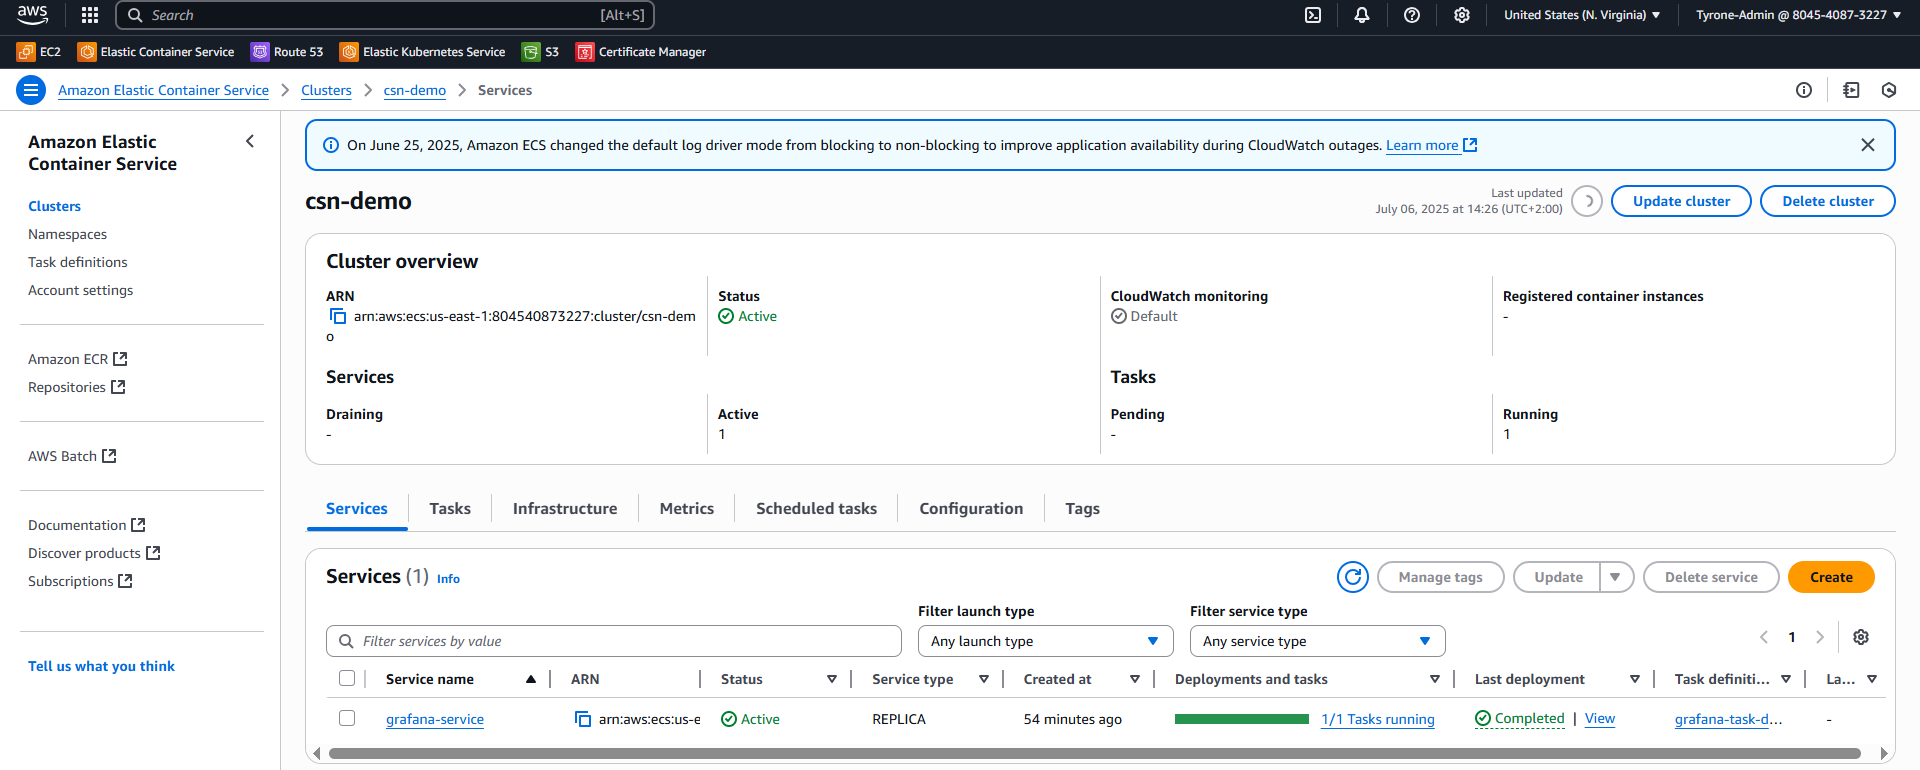Dismiss the log driver info banner
The image size is (1920, 770).
click(x=1867, y=145)
